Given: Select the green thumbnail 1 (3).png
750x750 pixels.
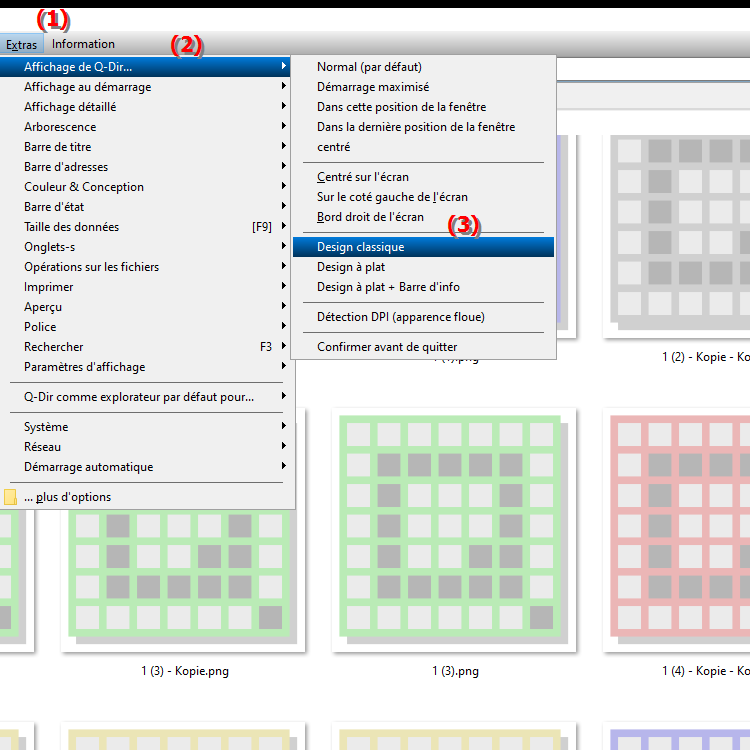Looking at the screenshot, I should click(x=454, y=530).
